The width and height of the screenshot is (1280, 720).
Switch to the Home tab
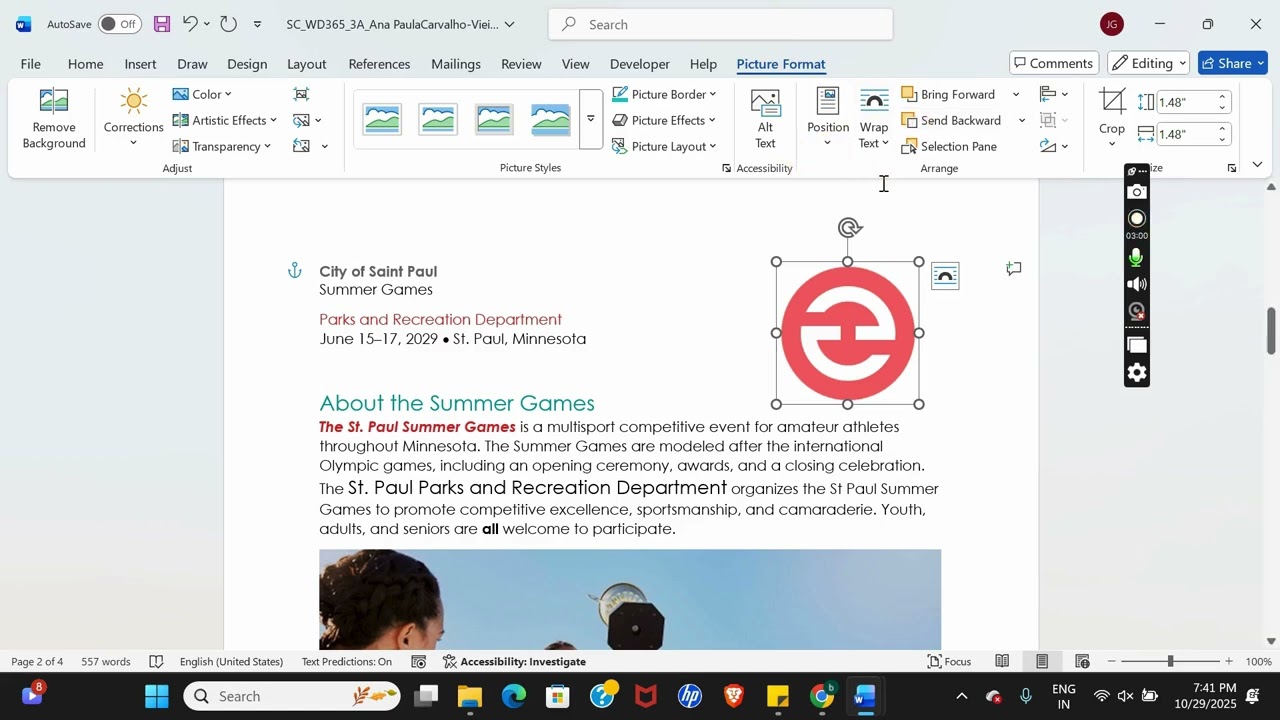tap(85, 64)
